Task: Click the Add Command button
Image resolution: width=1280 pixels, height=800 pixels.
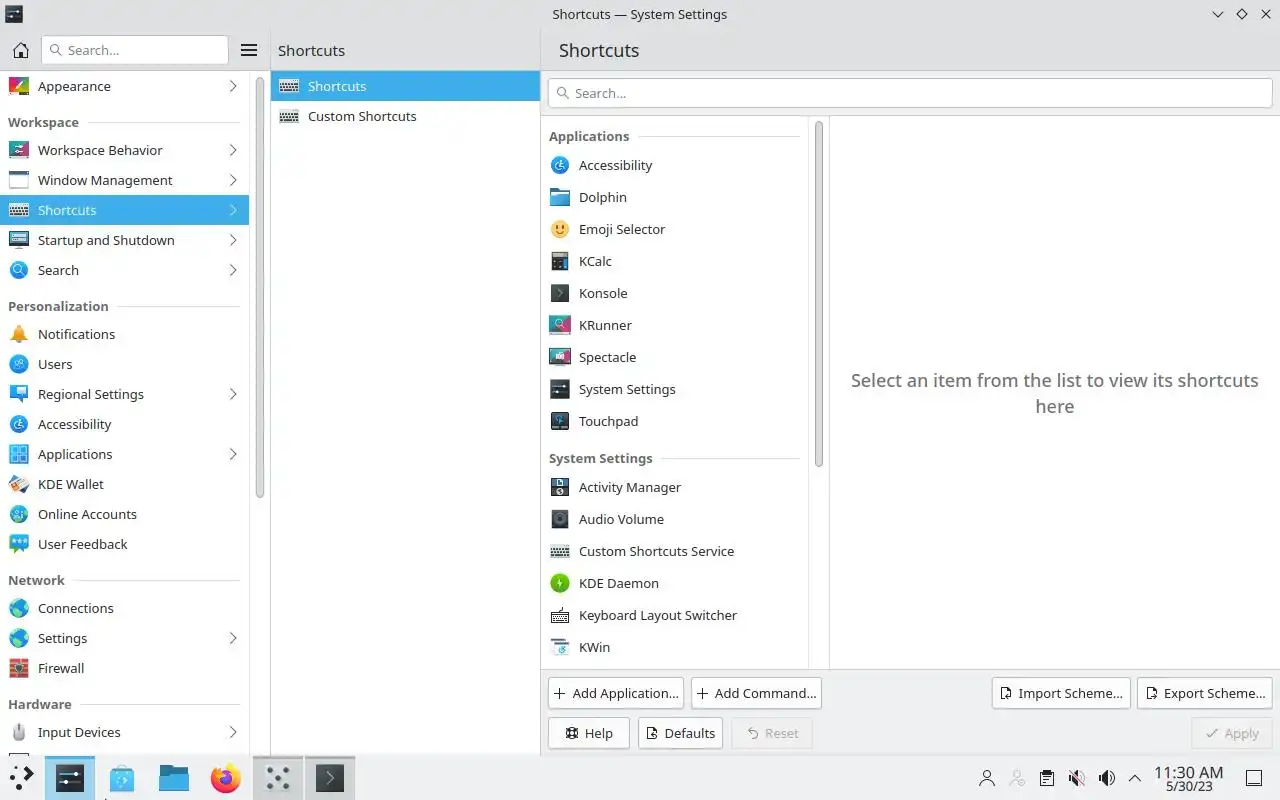Action: [x=756, y=693]
